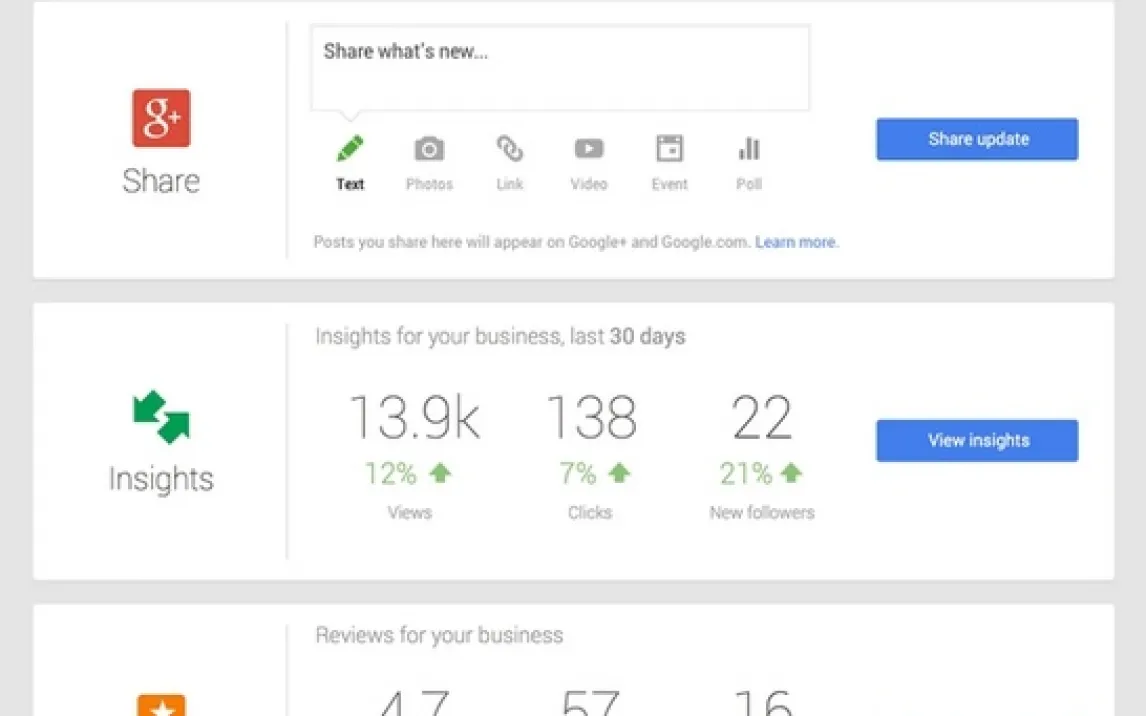
Task: Select the Link chain icon
Action: click(510, 150)
